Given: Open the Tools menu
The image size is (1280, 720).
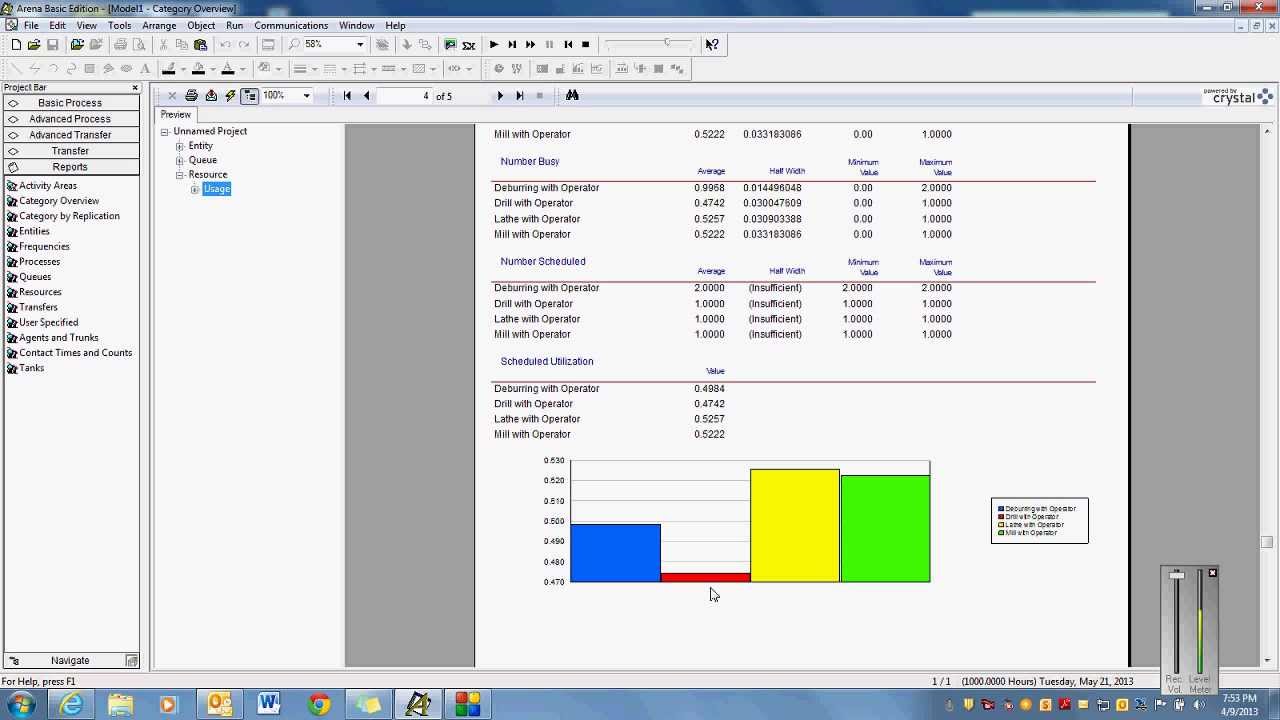Looking at the screenshot, I should (x=119, y=25).
